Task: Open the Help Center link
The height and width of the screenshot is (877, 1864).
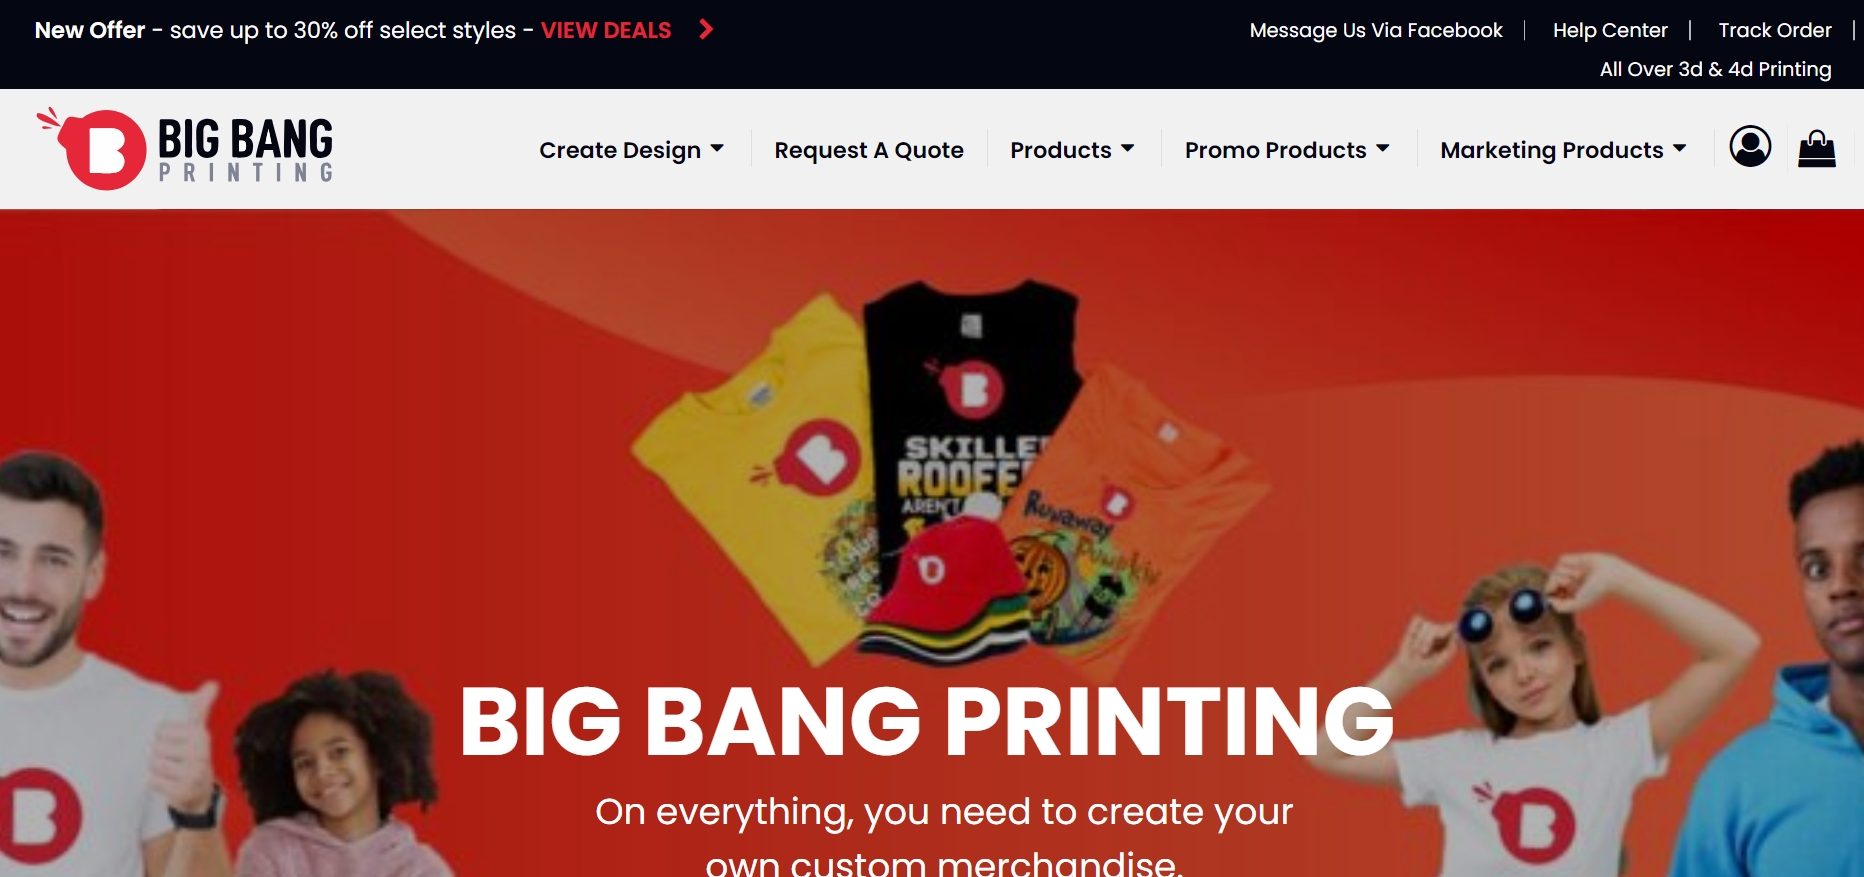Action: click(x=1610, y=30)
